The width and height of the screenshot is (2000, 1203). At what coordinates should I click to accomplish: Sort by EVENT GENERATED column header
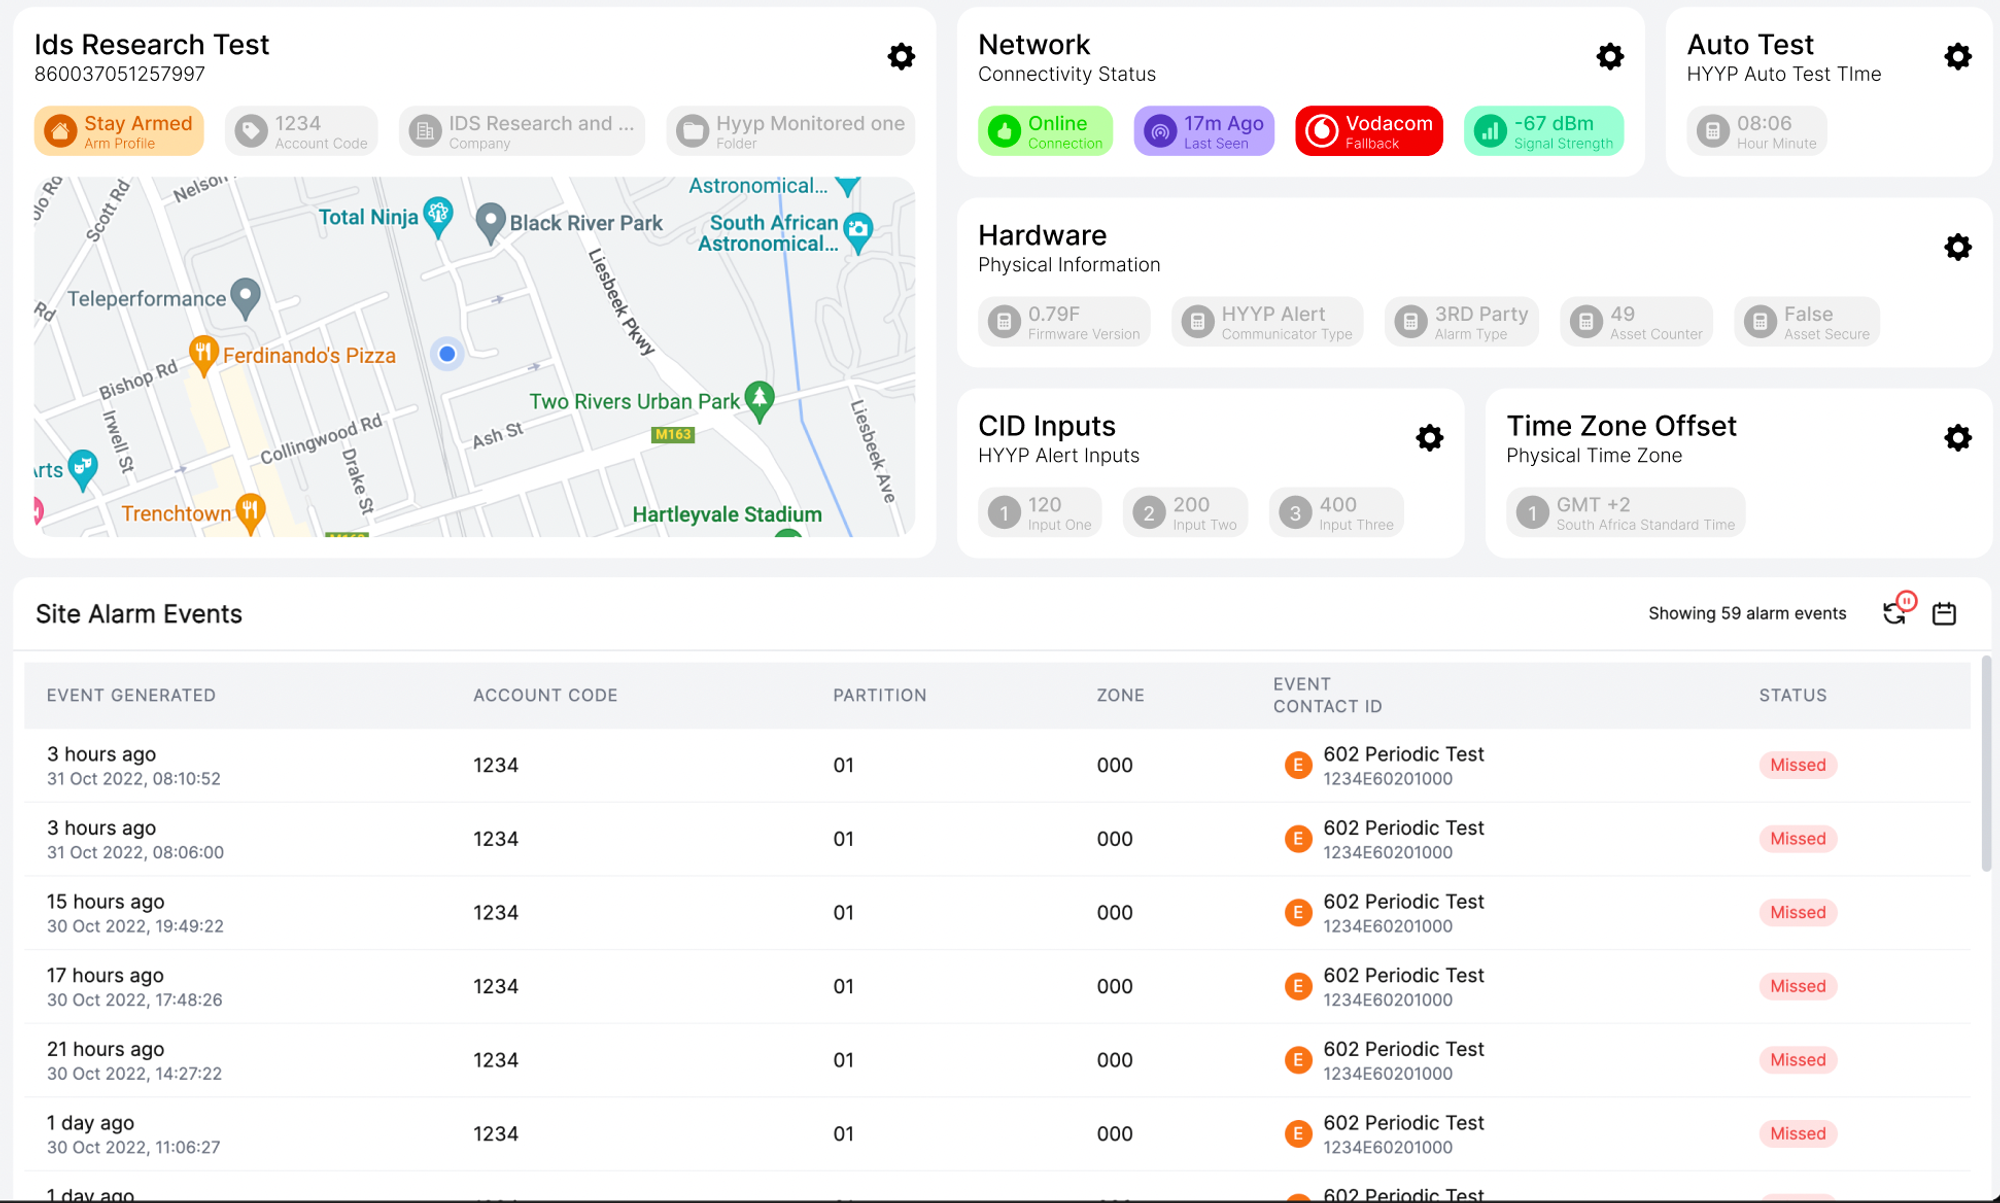pyautogui.click(x=131, y=695)
